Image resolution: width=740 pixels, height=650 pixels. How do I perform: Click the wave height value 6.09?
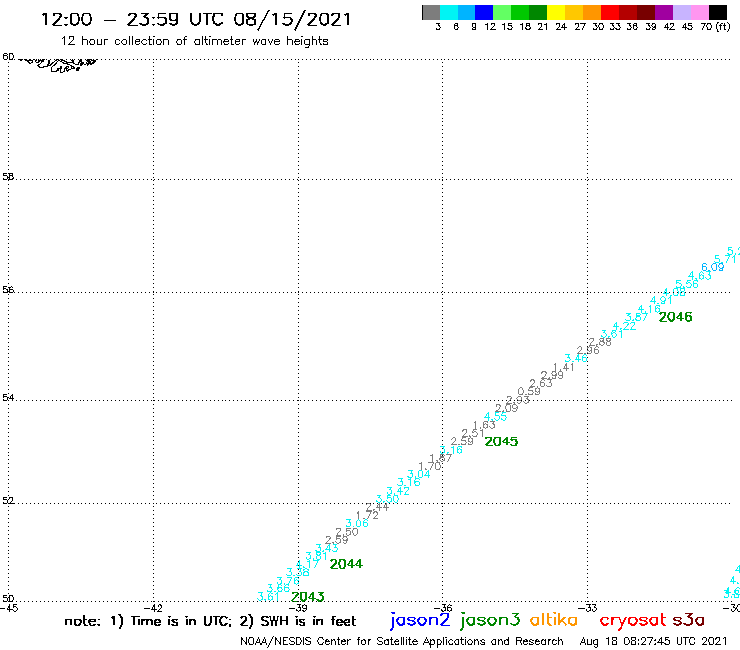(x=713, y=267)
